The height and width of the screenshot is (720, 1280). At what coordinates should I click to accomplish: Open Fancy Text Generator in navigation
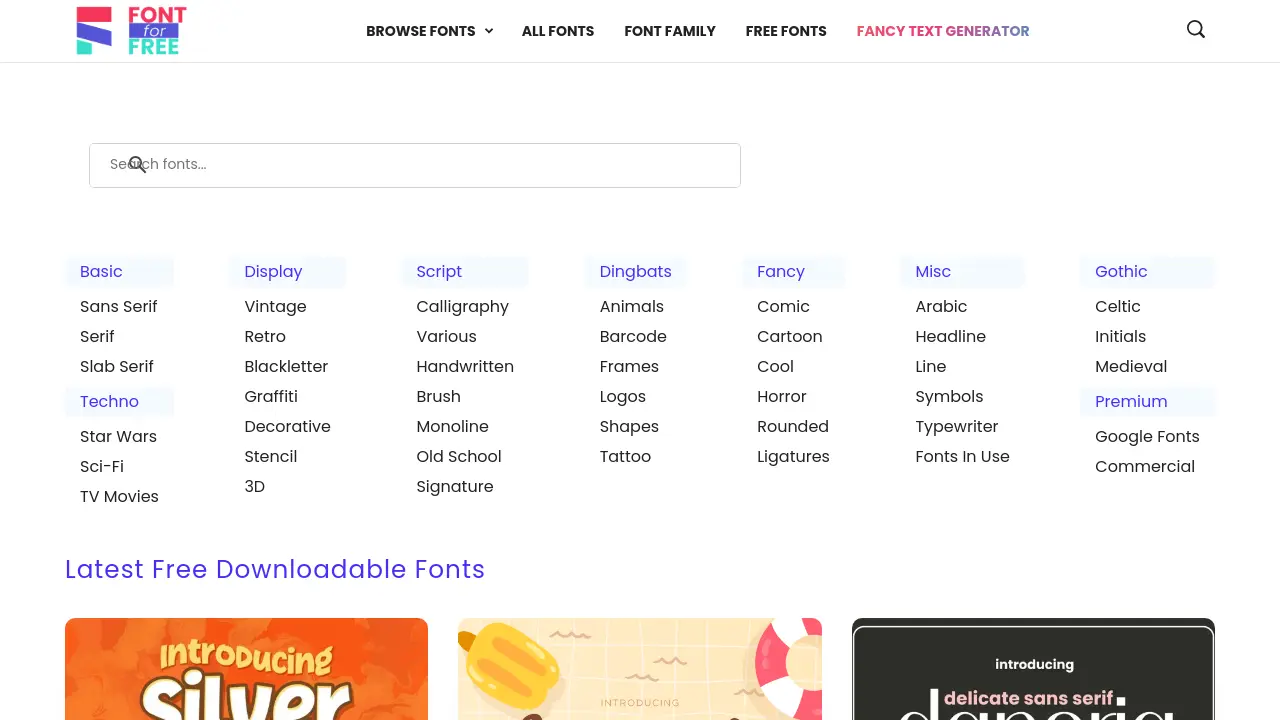click(x=943, y=31)
